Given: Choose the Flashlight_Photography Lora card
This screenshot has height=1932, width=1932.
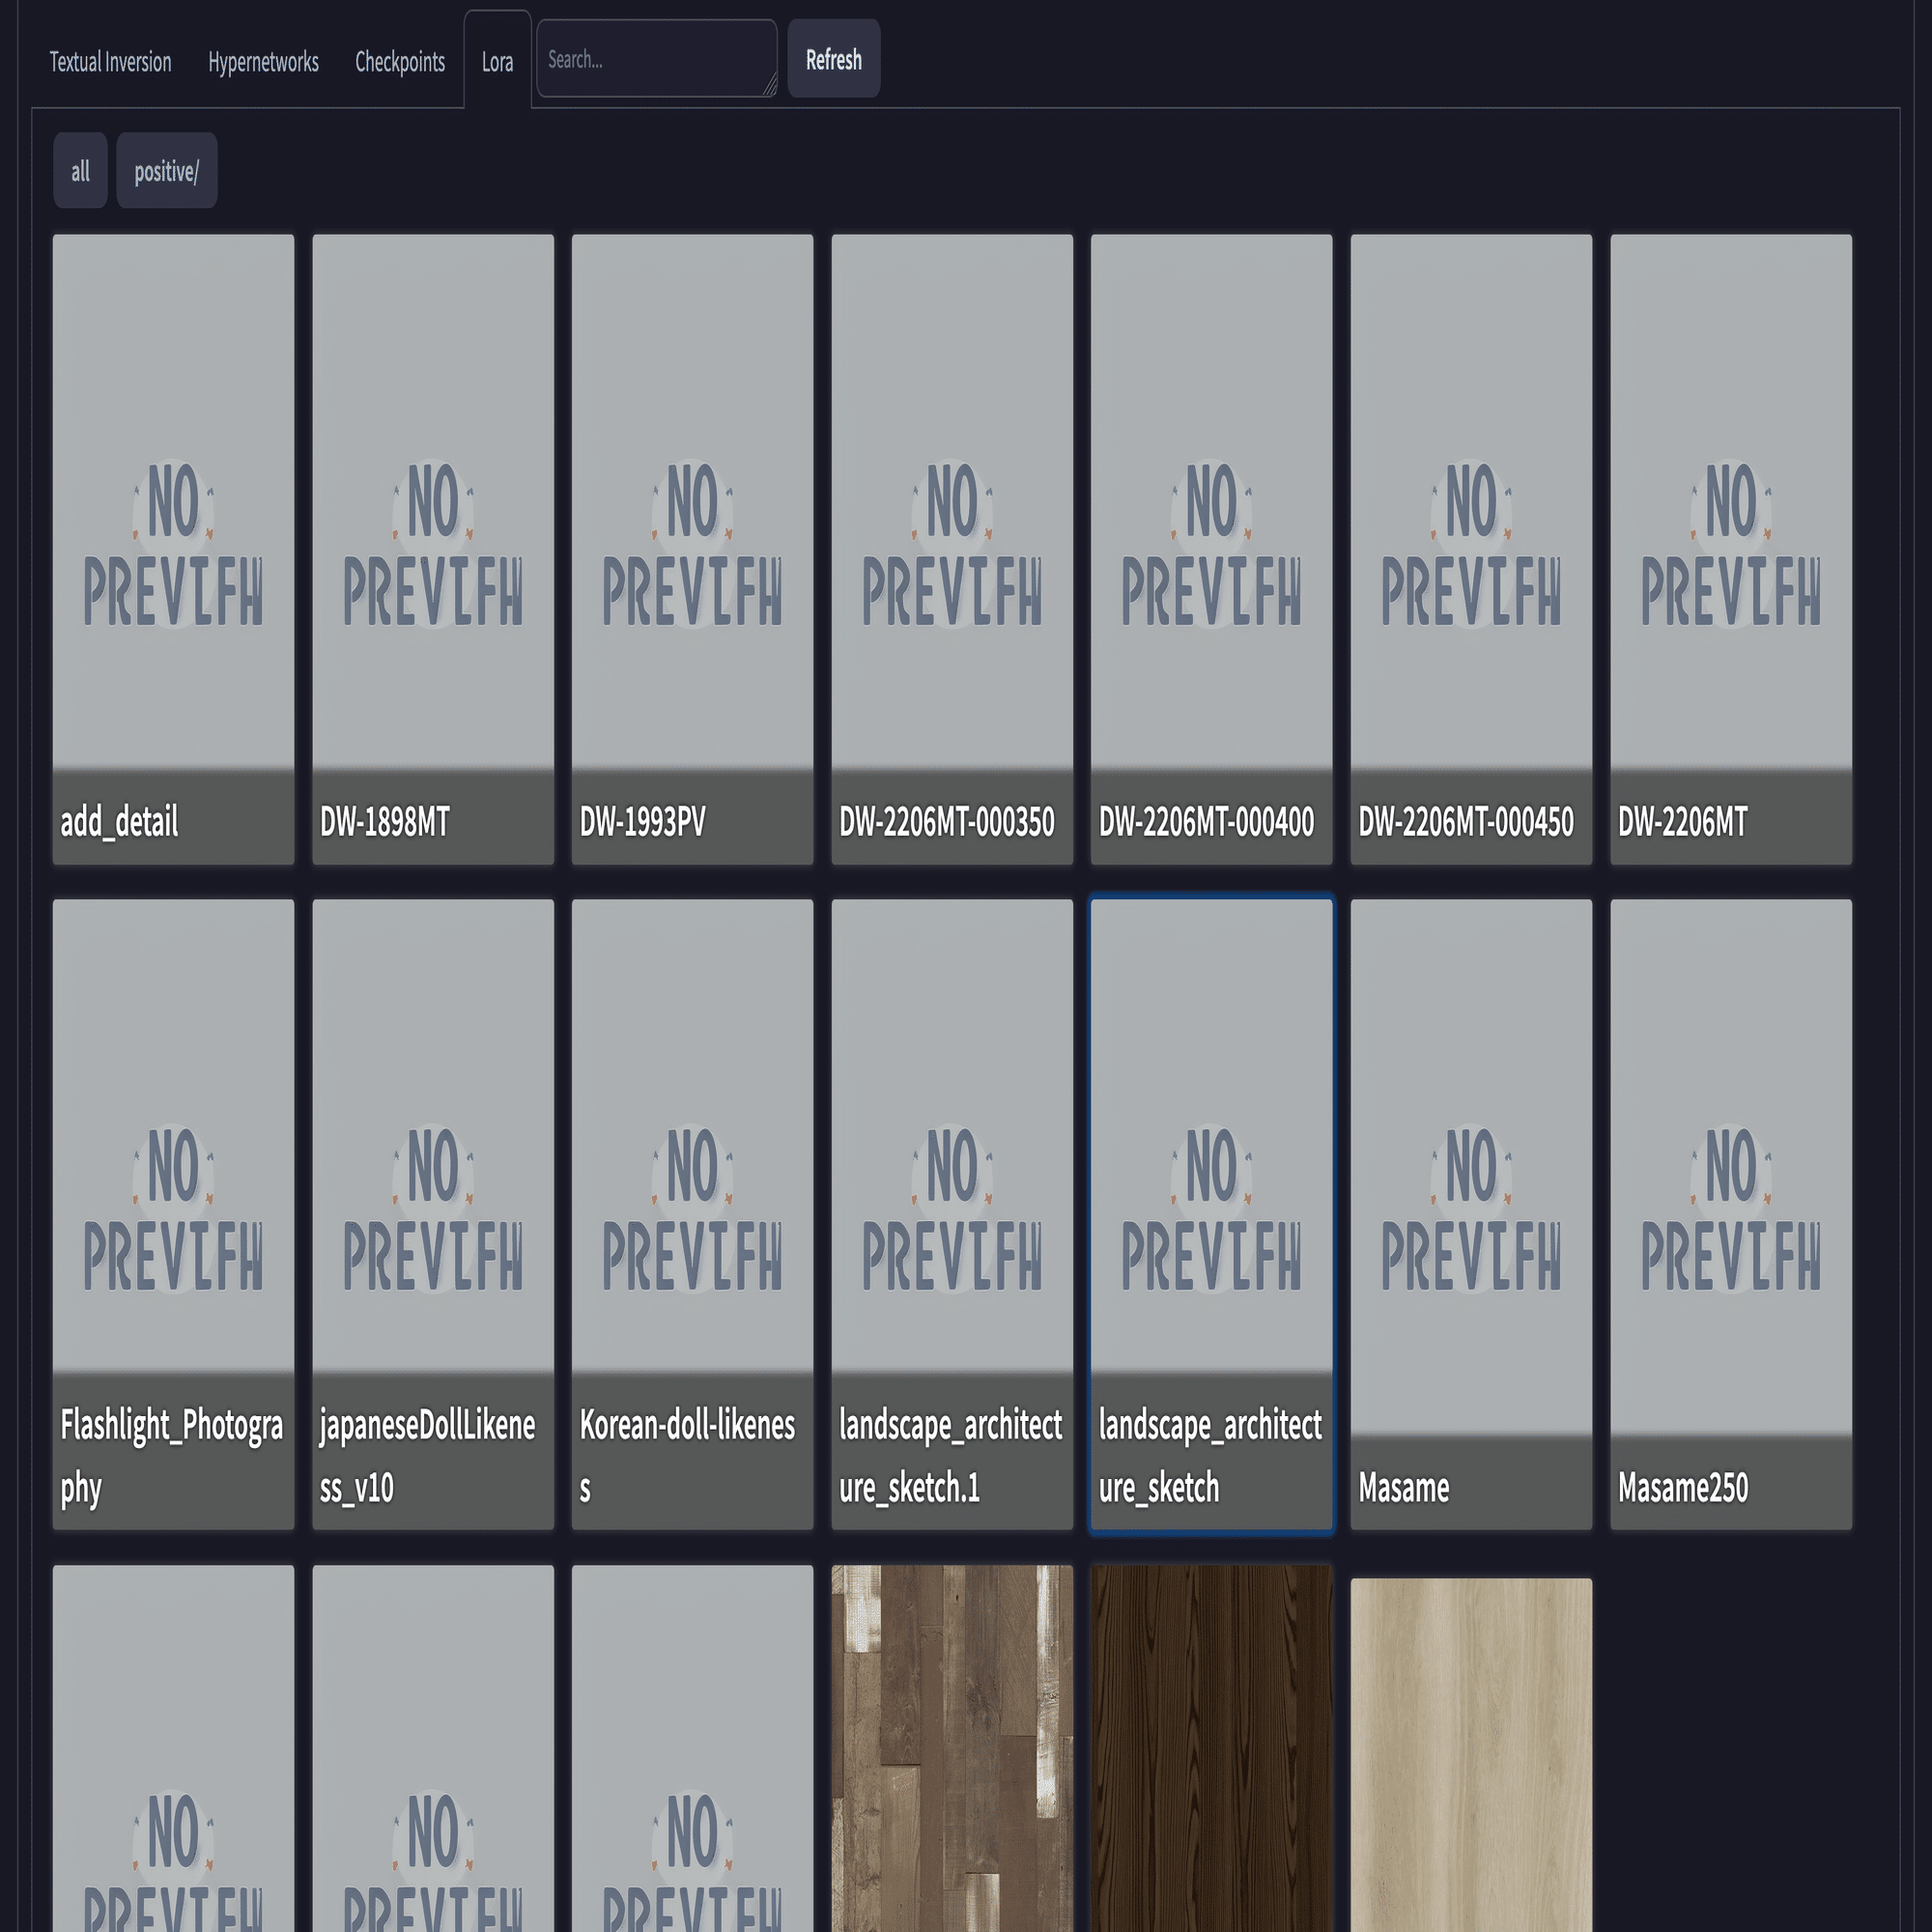Looking at the screenshot, I should click(173, 1214).
